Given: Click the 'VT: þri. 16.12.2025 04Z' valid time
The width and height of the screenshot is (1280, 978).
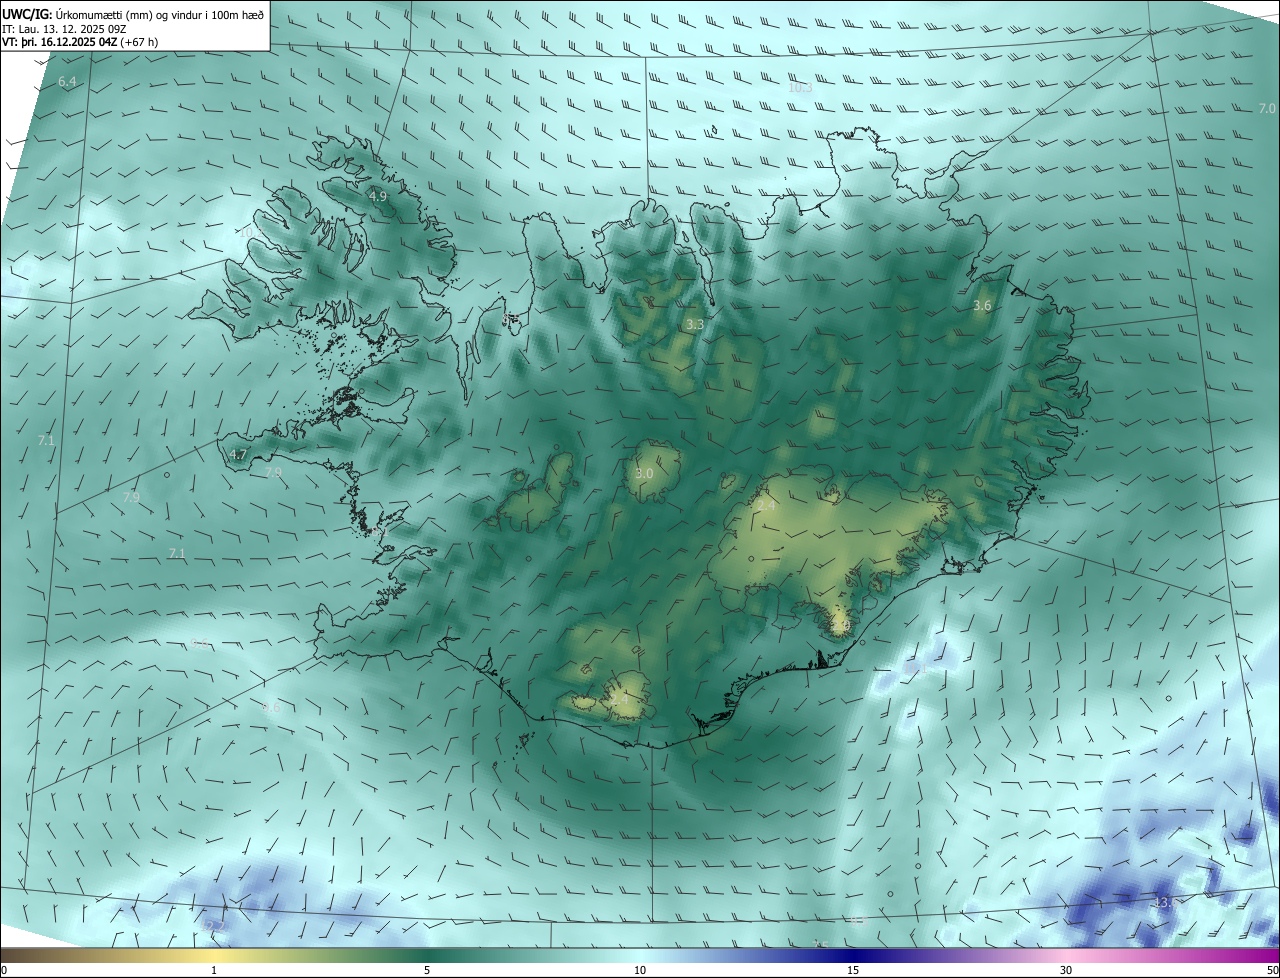Looking at the screenshot, I should [61, 42].
